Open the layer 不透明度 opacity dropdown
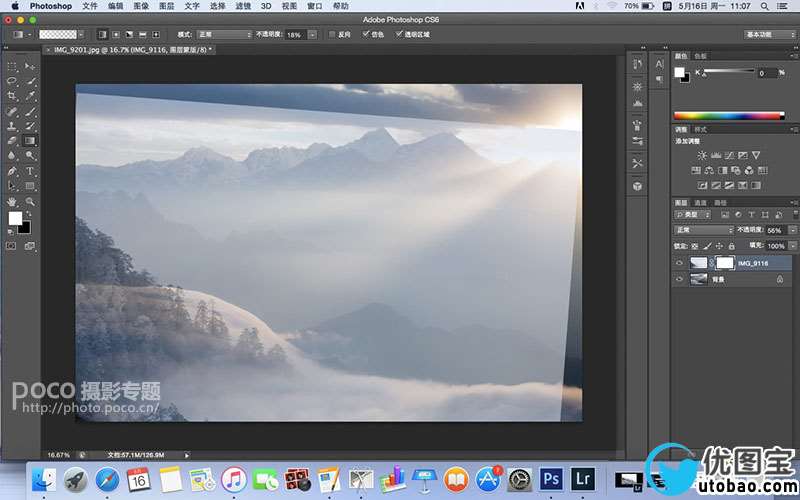The width and height of the screenshot is (800, 500). [792, 231]
